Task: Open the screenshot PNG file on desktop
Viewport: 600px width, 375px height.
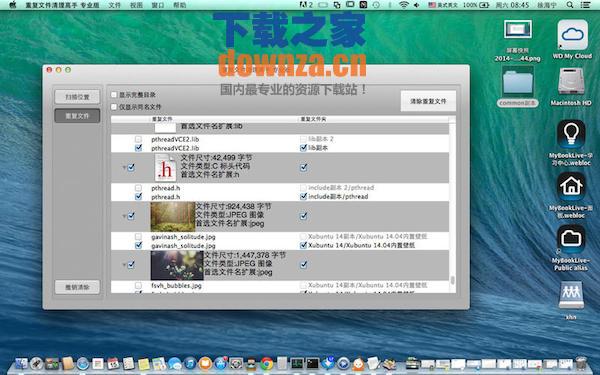Action: coord(517,30)
